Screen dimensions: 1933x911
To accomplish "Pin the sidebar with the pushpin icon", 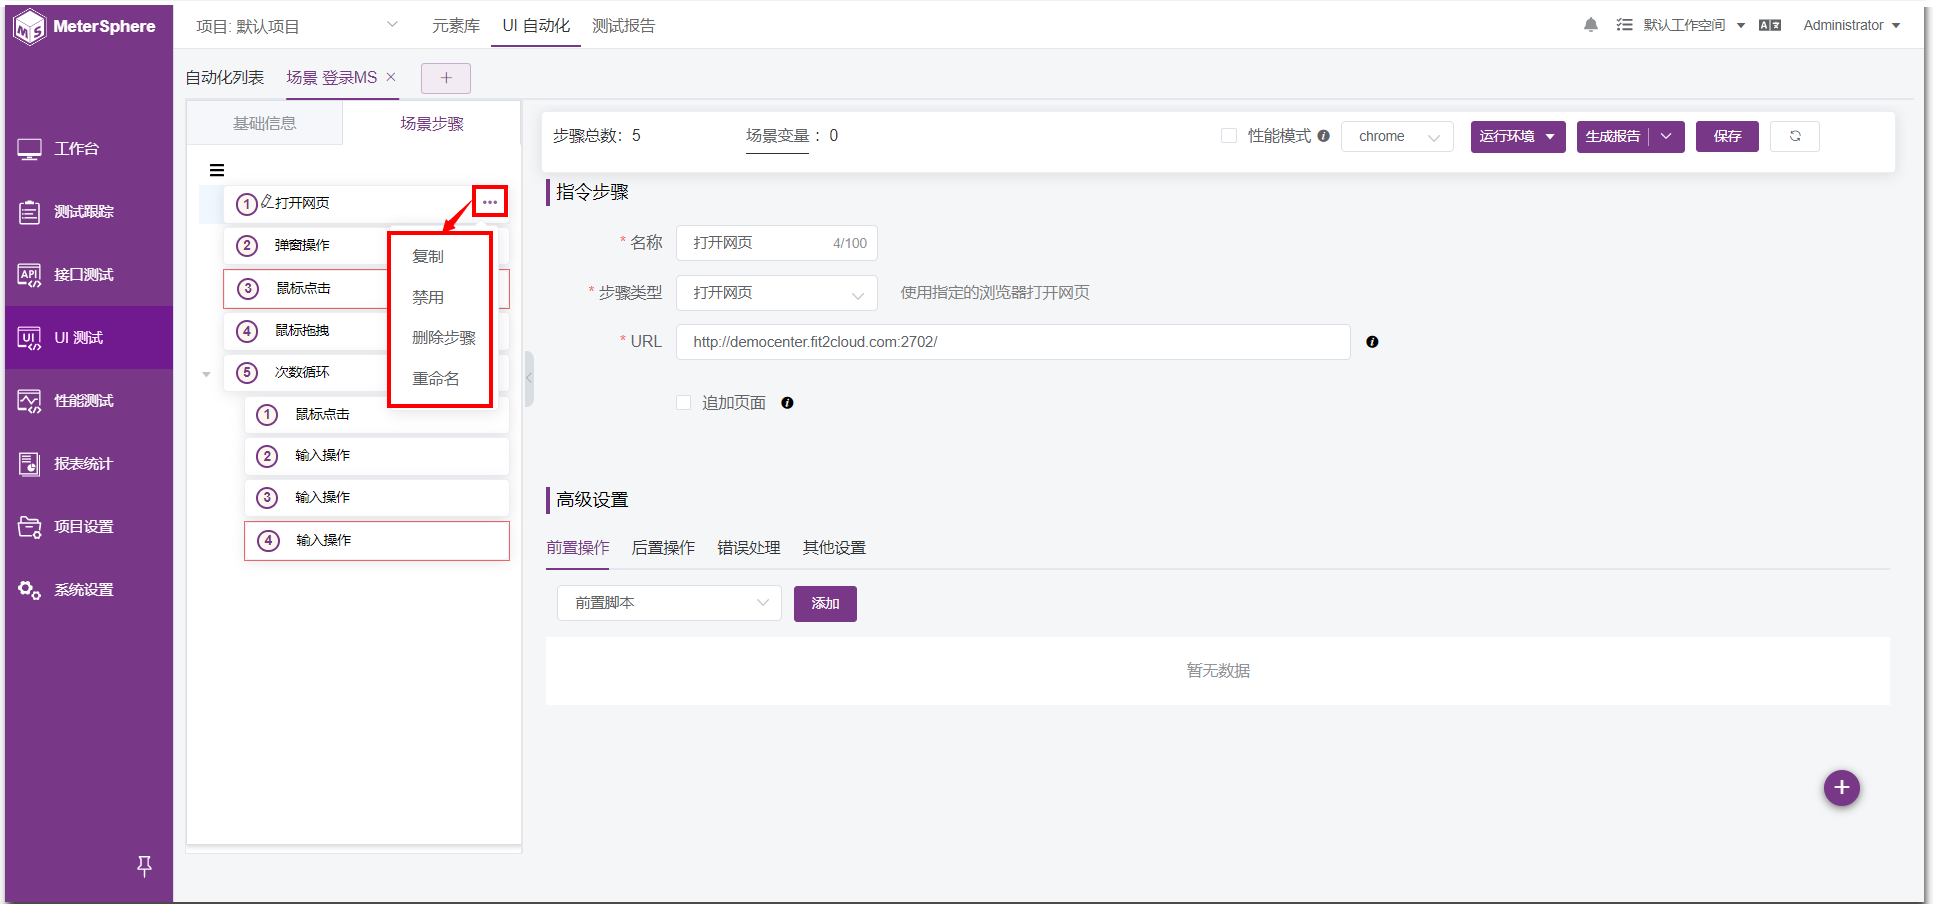I will click(144, 866).
